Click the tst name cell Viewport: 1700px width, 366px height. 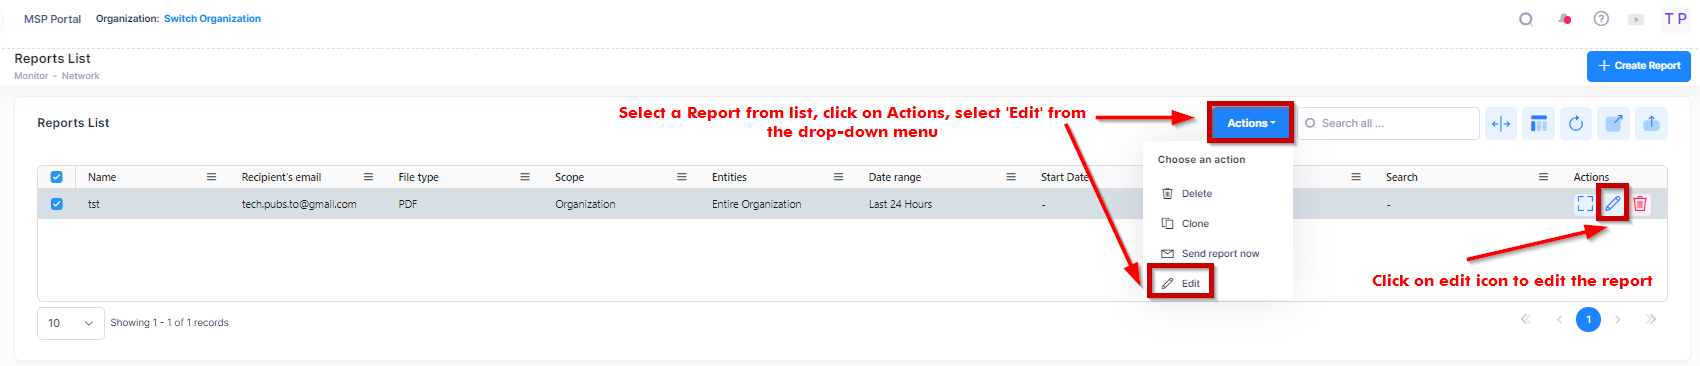click(x=94, y=204)
